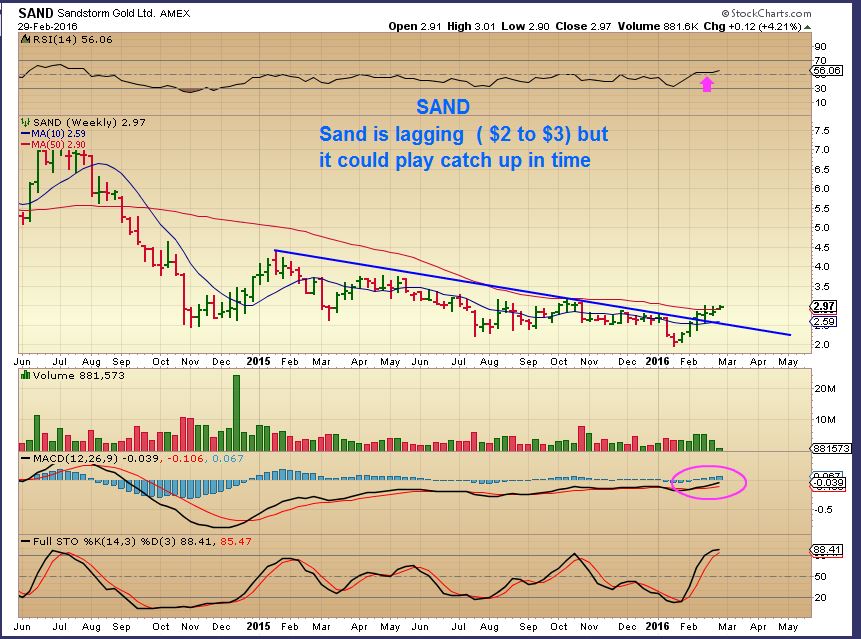Click the red 85.47 stochastic %D value
The height and width of the screenshot is (639, 861).
tap(236, 541)
